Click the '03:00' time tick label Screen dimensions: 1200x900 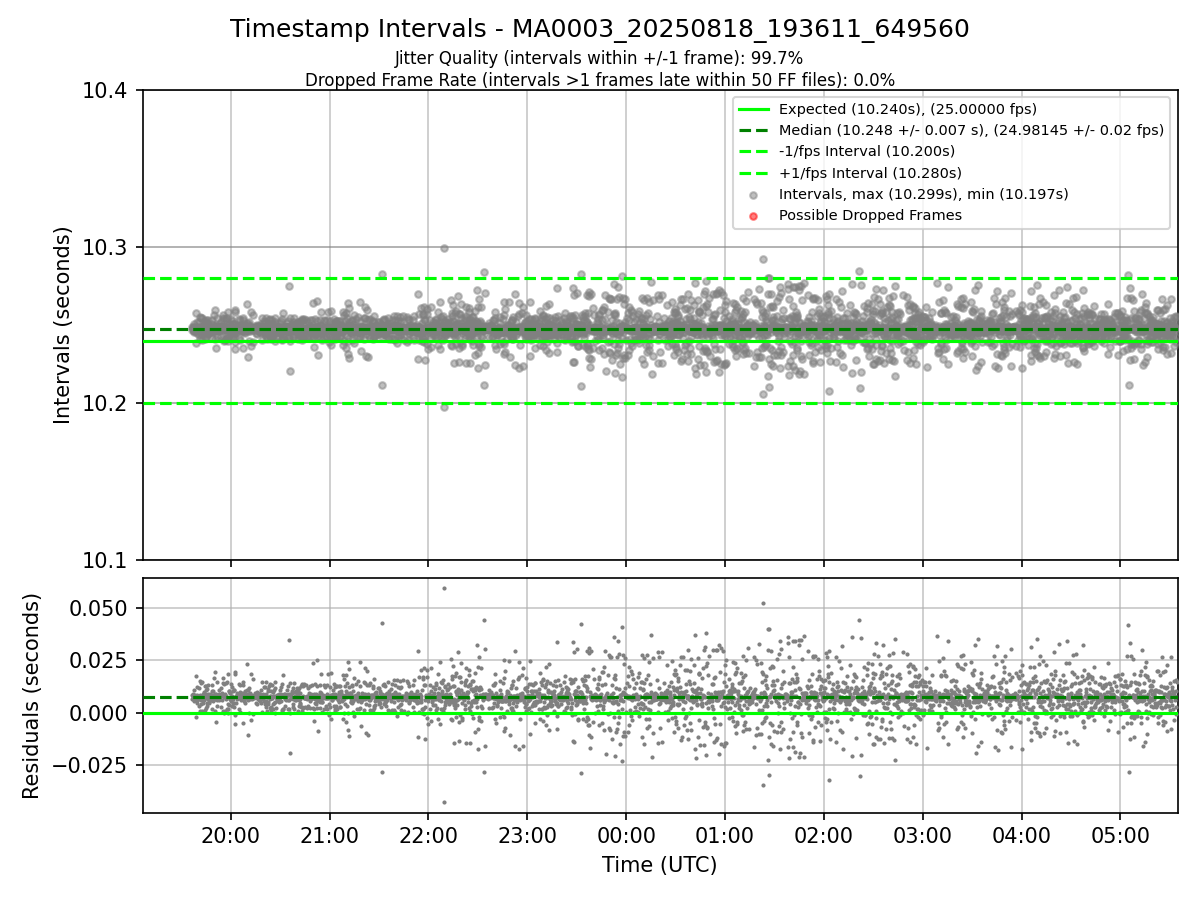(x=922, y=835)
